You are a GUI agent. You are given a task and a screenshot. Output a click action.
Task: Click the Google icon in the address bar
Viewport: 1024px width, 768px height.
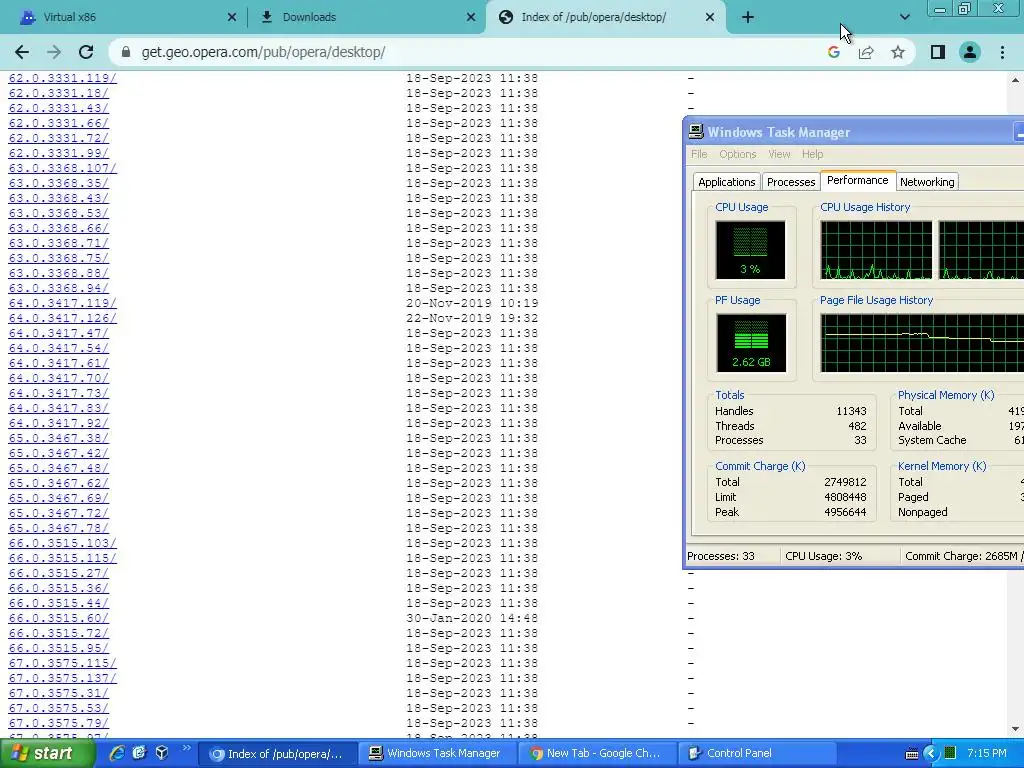pos(833,52)
